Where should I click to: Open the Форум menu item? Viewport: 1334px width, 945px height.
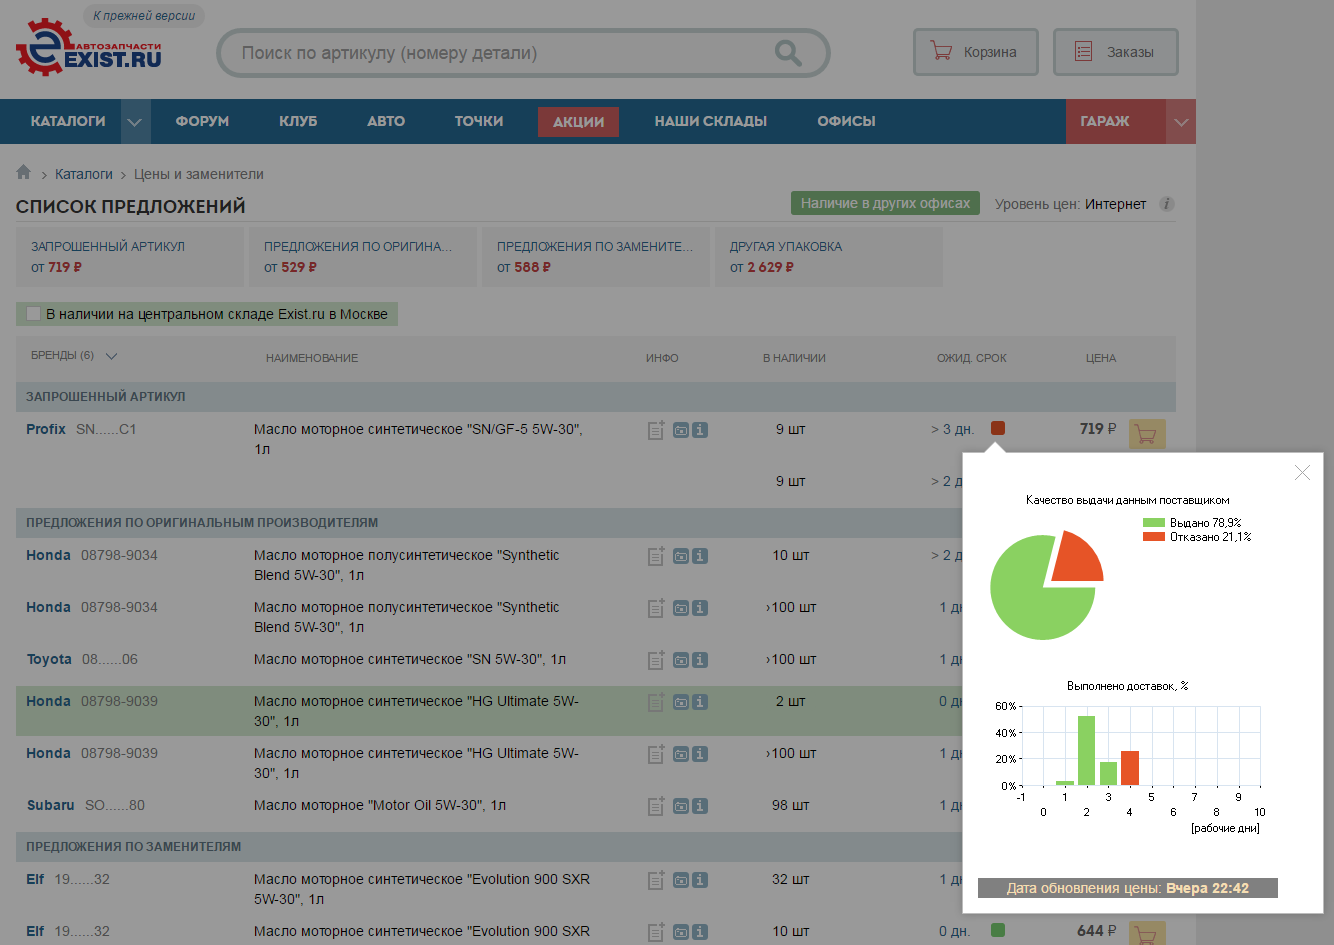pyautogui.click(x=202, y=121)
